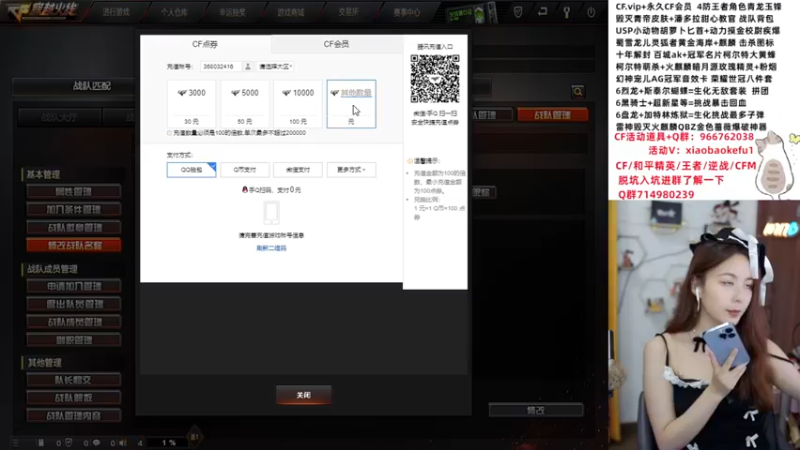This screenshot has height=450, width=800.
Task: Open 加入条件管理 in the left sidebar
Action: point(74,210)
